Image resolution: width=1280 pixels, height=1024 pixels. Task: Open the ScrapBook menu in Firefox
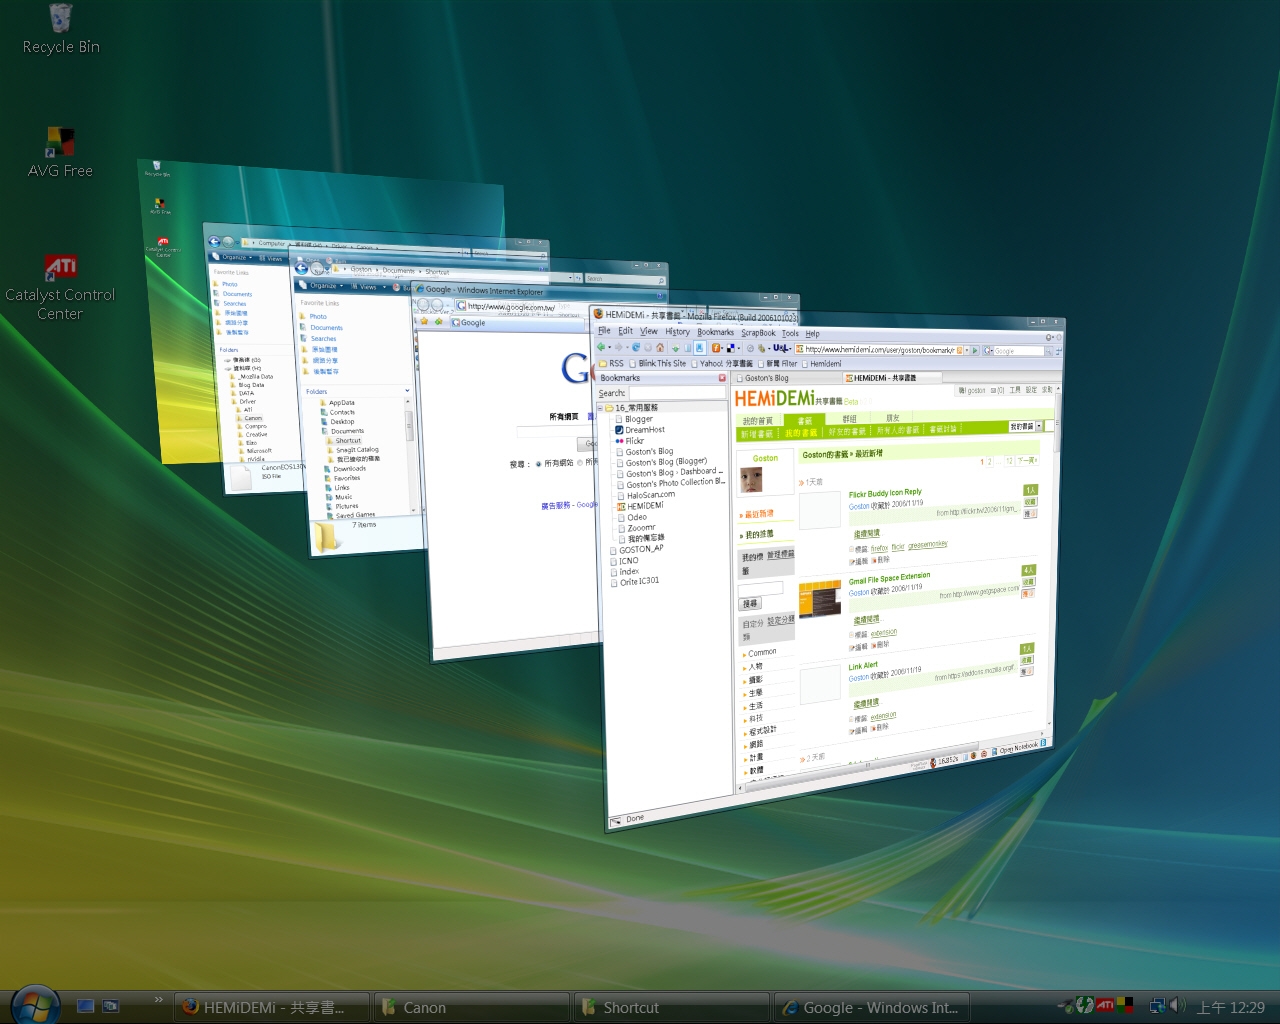[x=758, y=332]
